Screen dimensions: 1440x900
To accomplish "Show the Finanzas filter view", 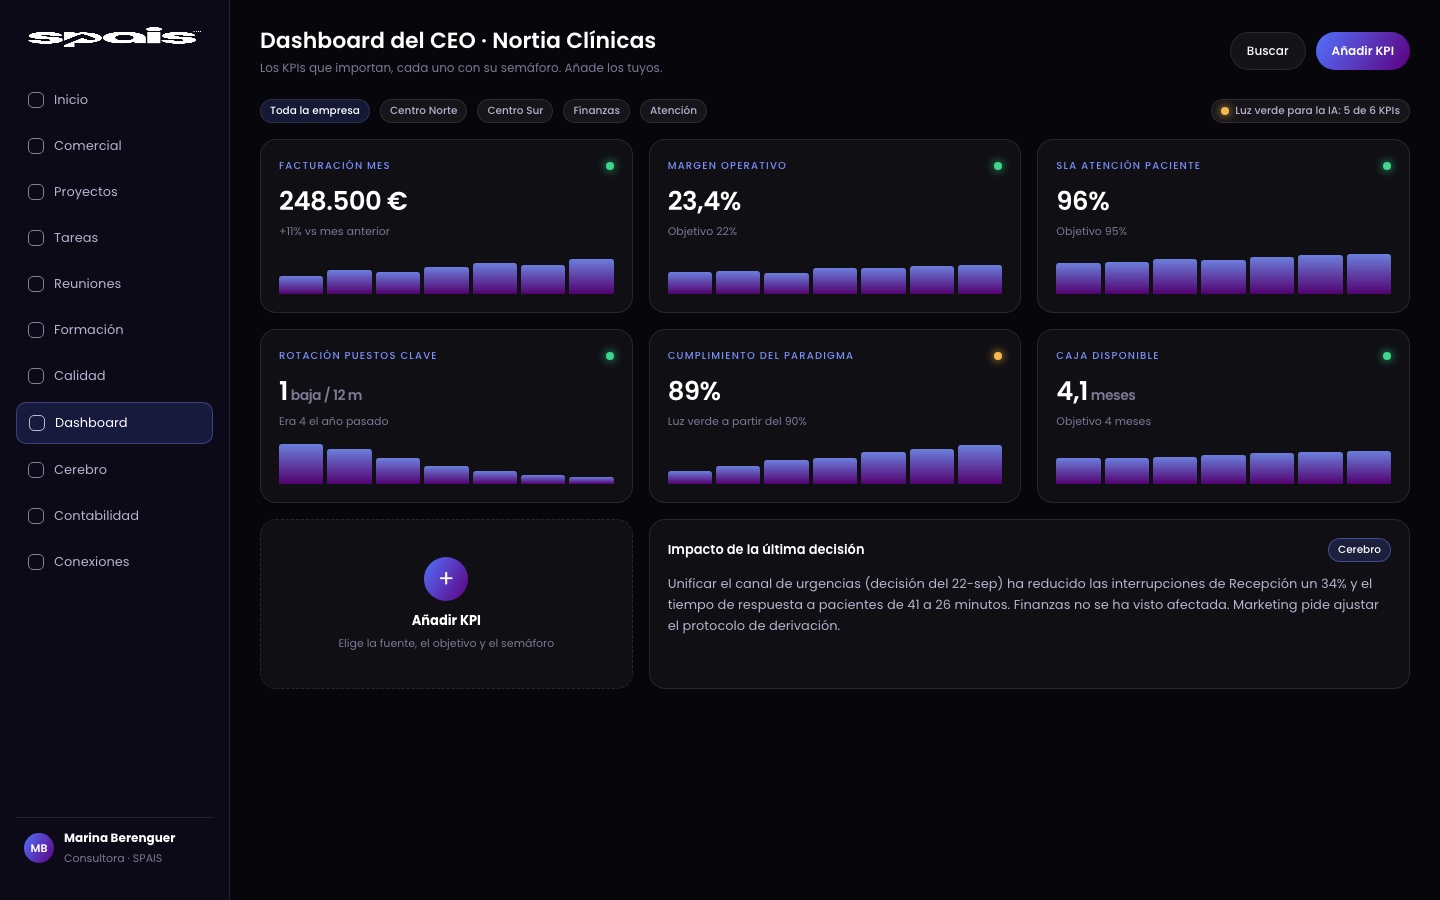I will pos(597,111).
